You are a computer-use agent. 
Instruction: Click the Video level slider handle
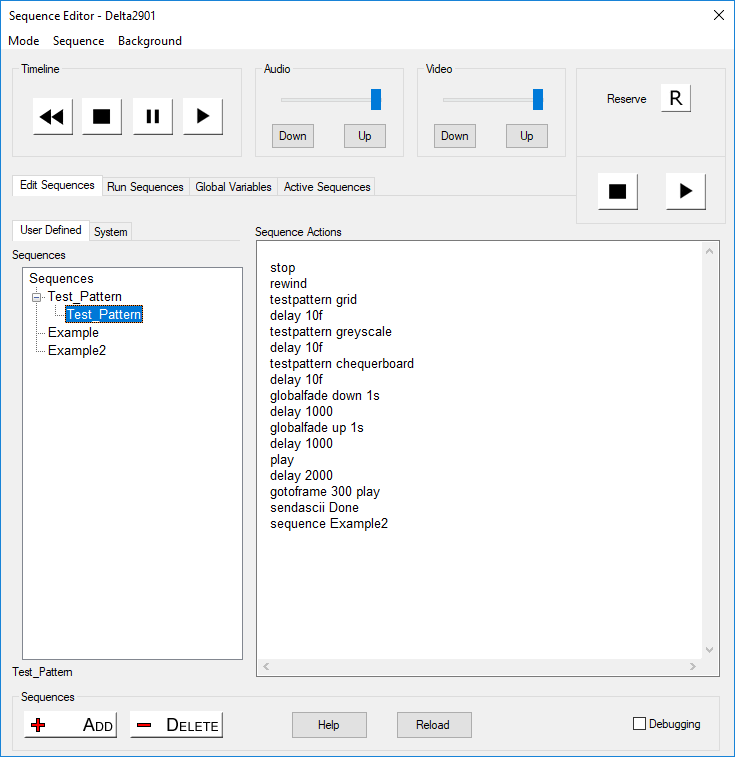(537, 99)
